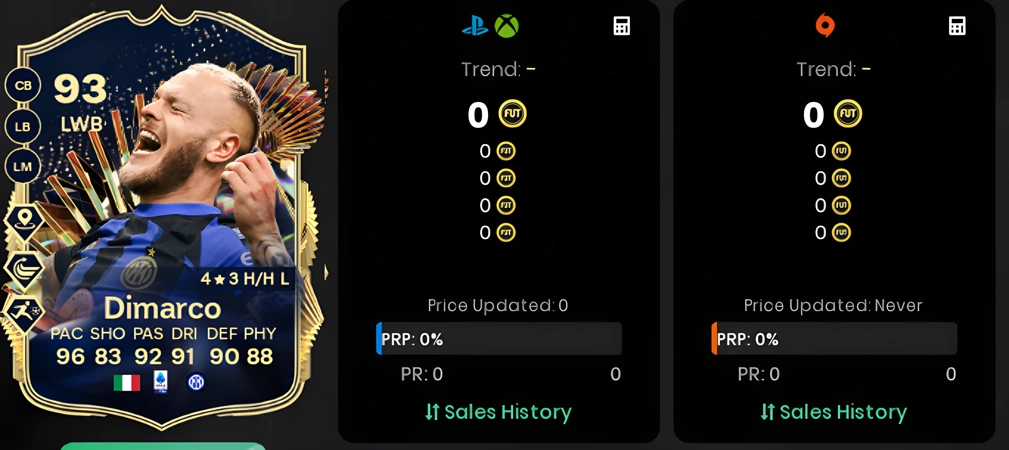
Task: Open the console price calculator icon
Action: [x=621, y=26]
